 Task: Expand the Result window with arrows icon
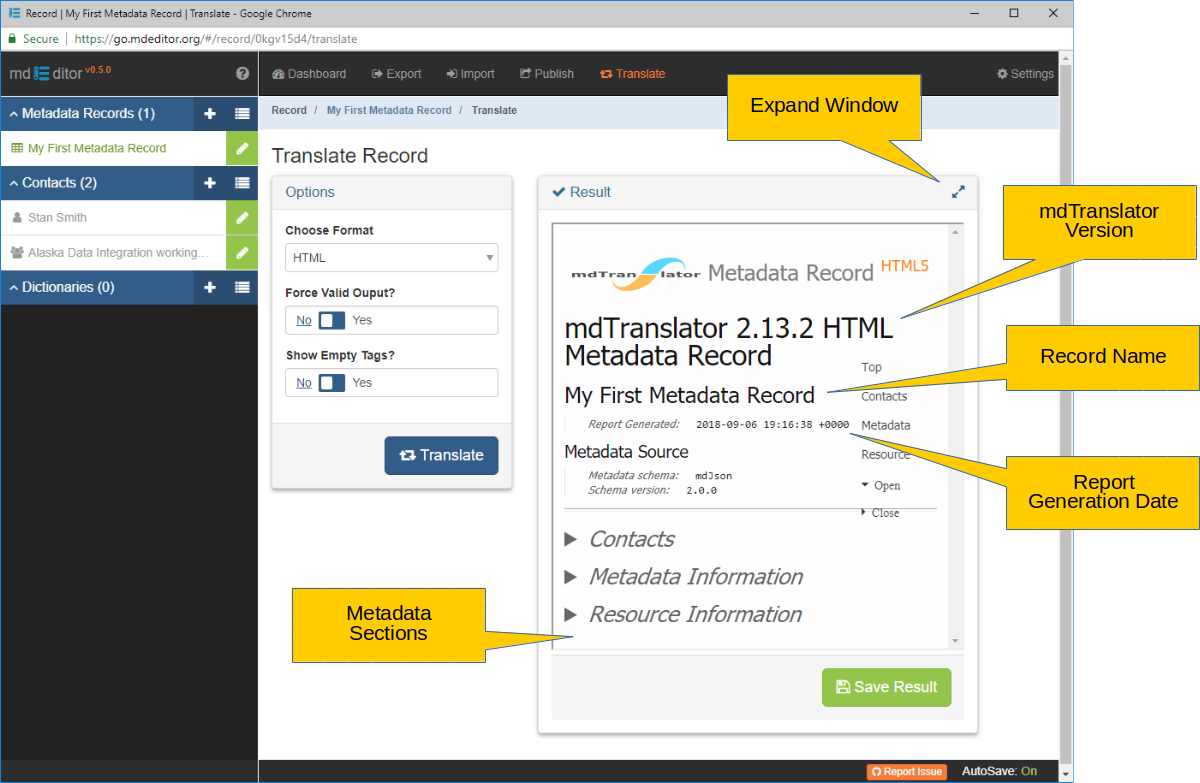tap(958, 192)
